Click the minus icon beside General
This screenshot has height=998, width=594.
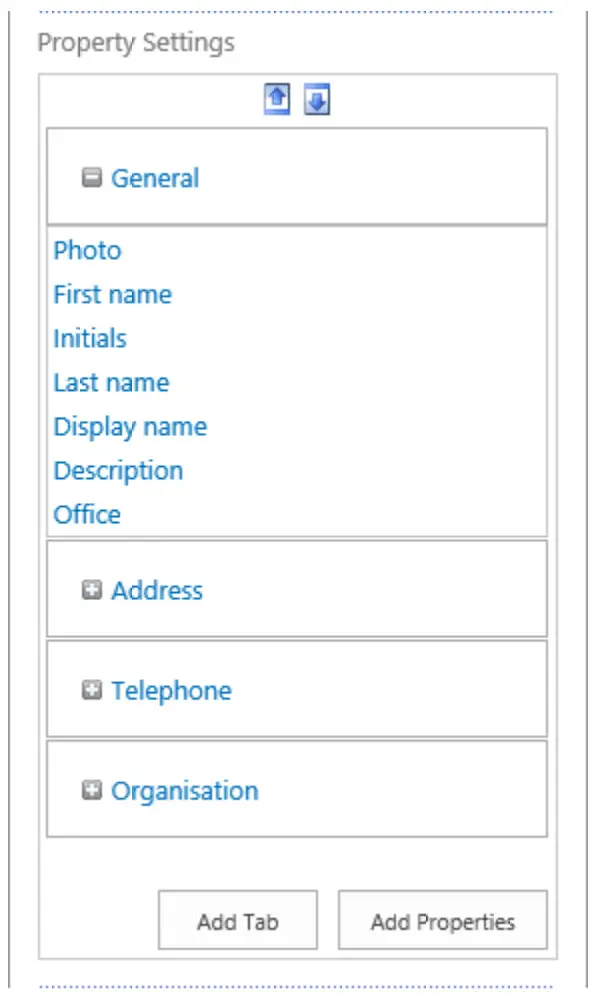coord(92,176)
